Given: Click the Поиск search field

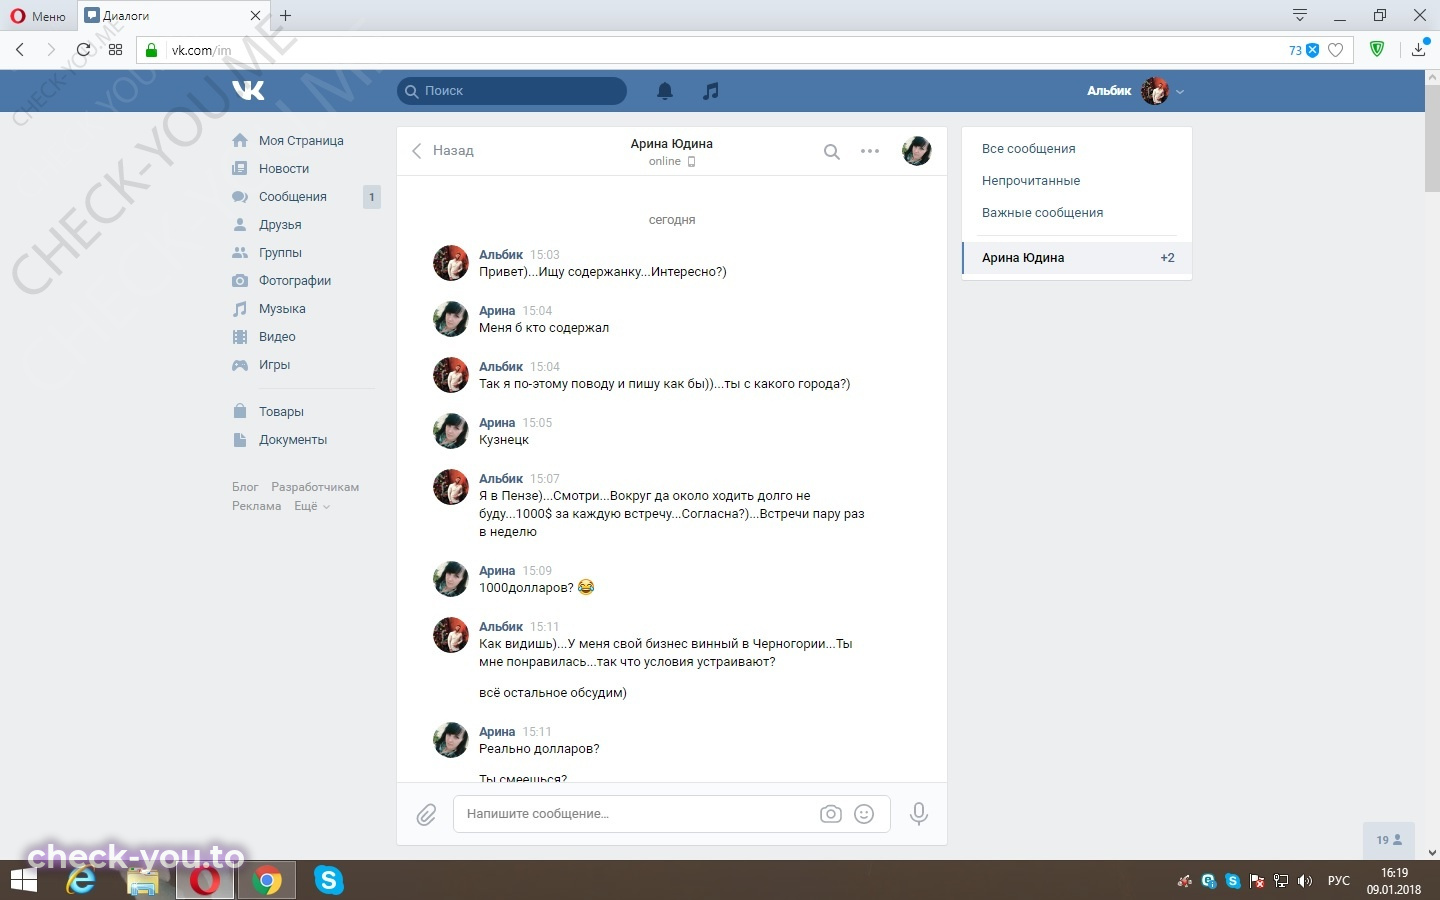Looking at the screenshot, I should coord(512,91).
